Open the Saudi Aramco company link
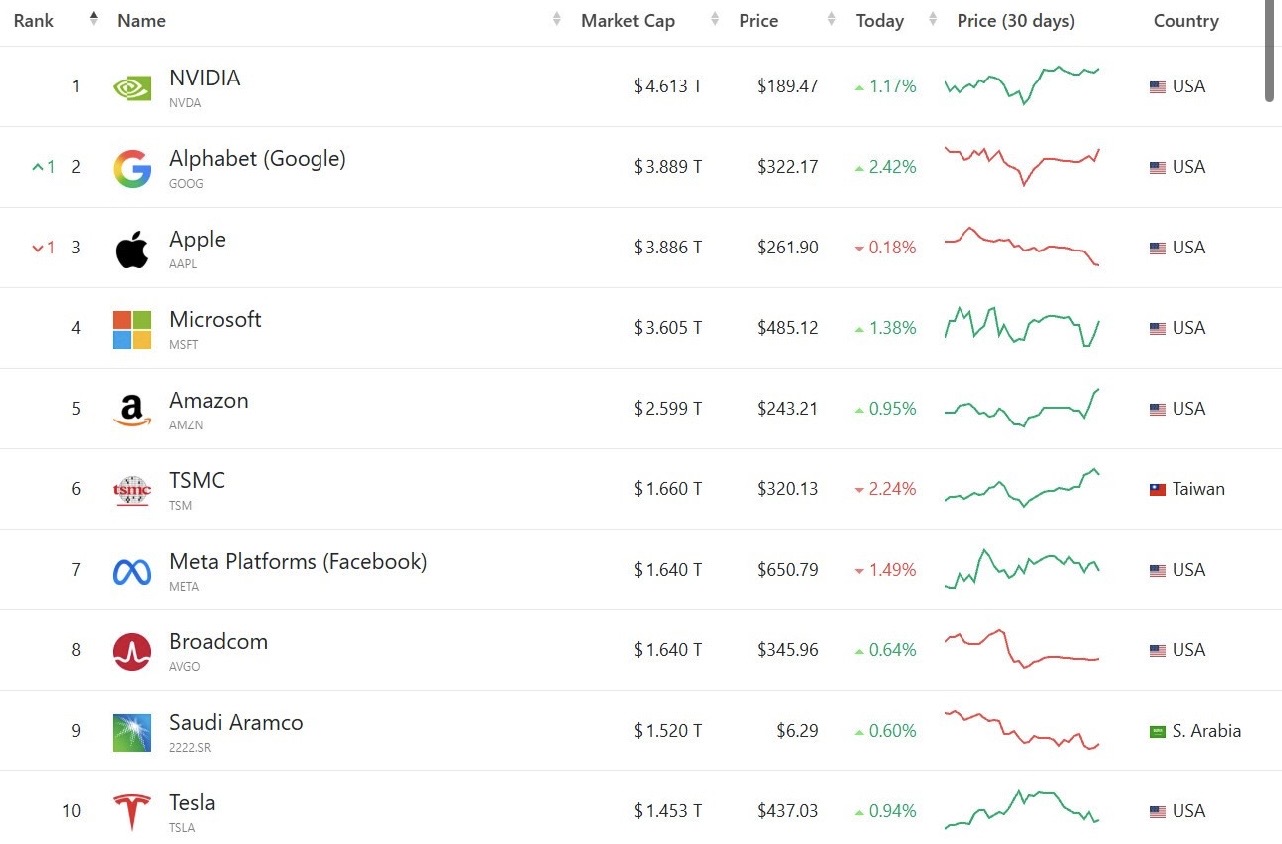Screen dimensions: 1282x844 pos(236,723)
